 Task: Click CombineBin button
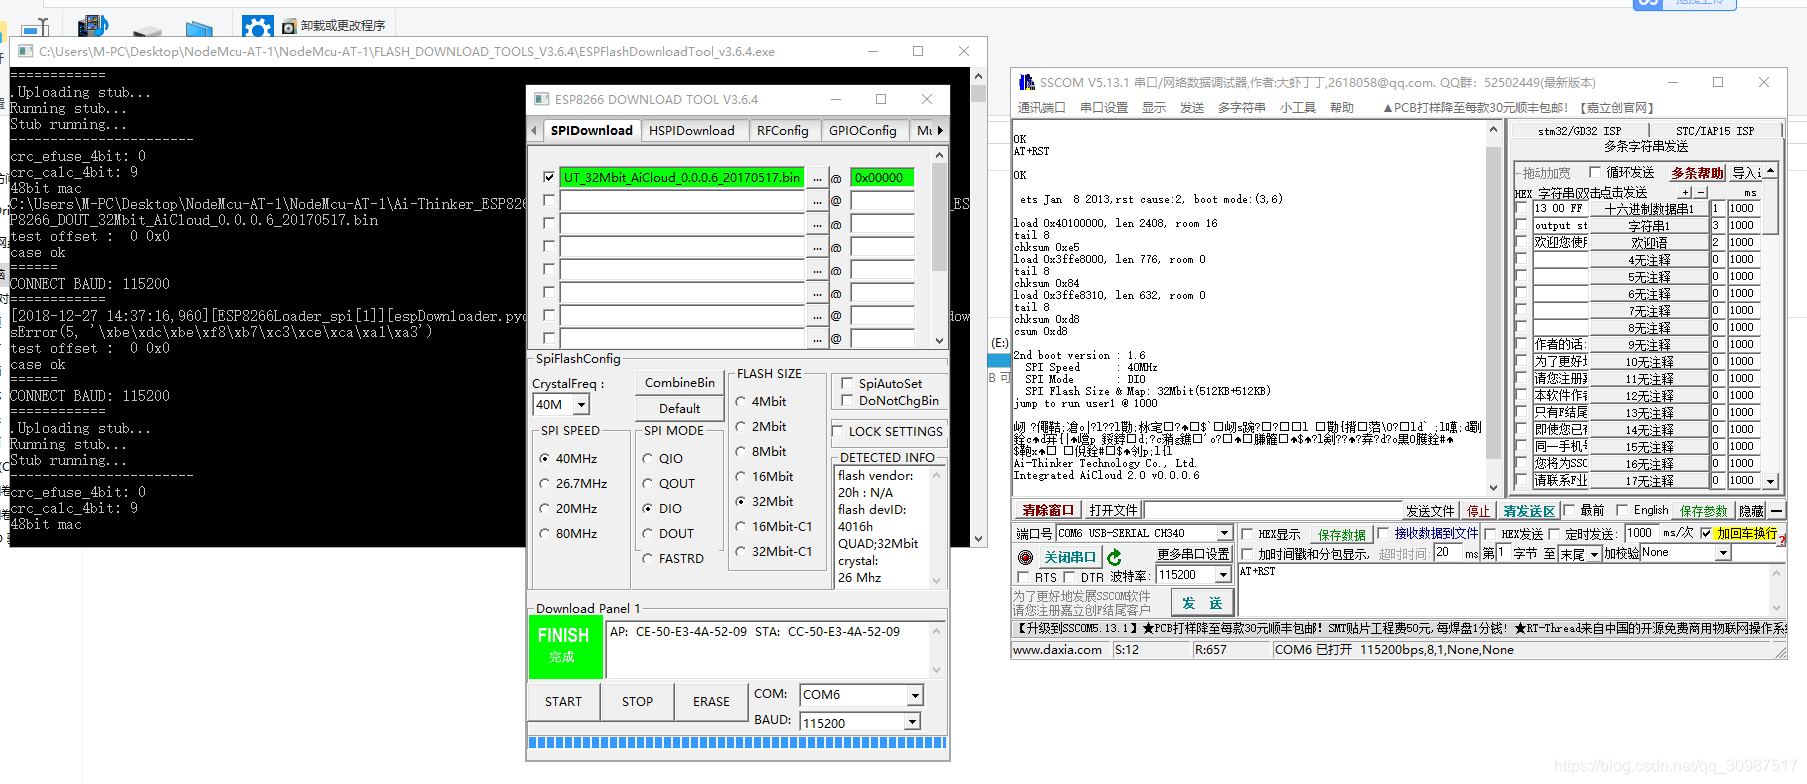pos(679,383)
